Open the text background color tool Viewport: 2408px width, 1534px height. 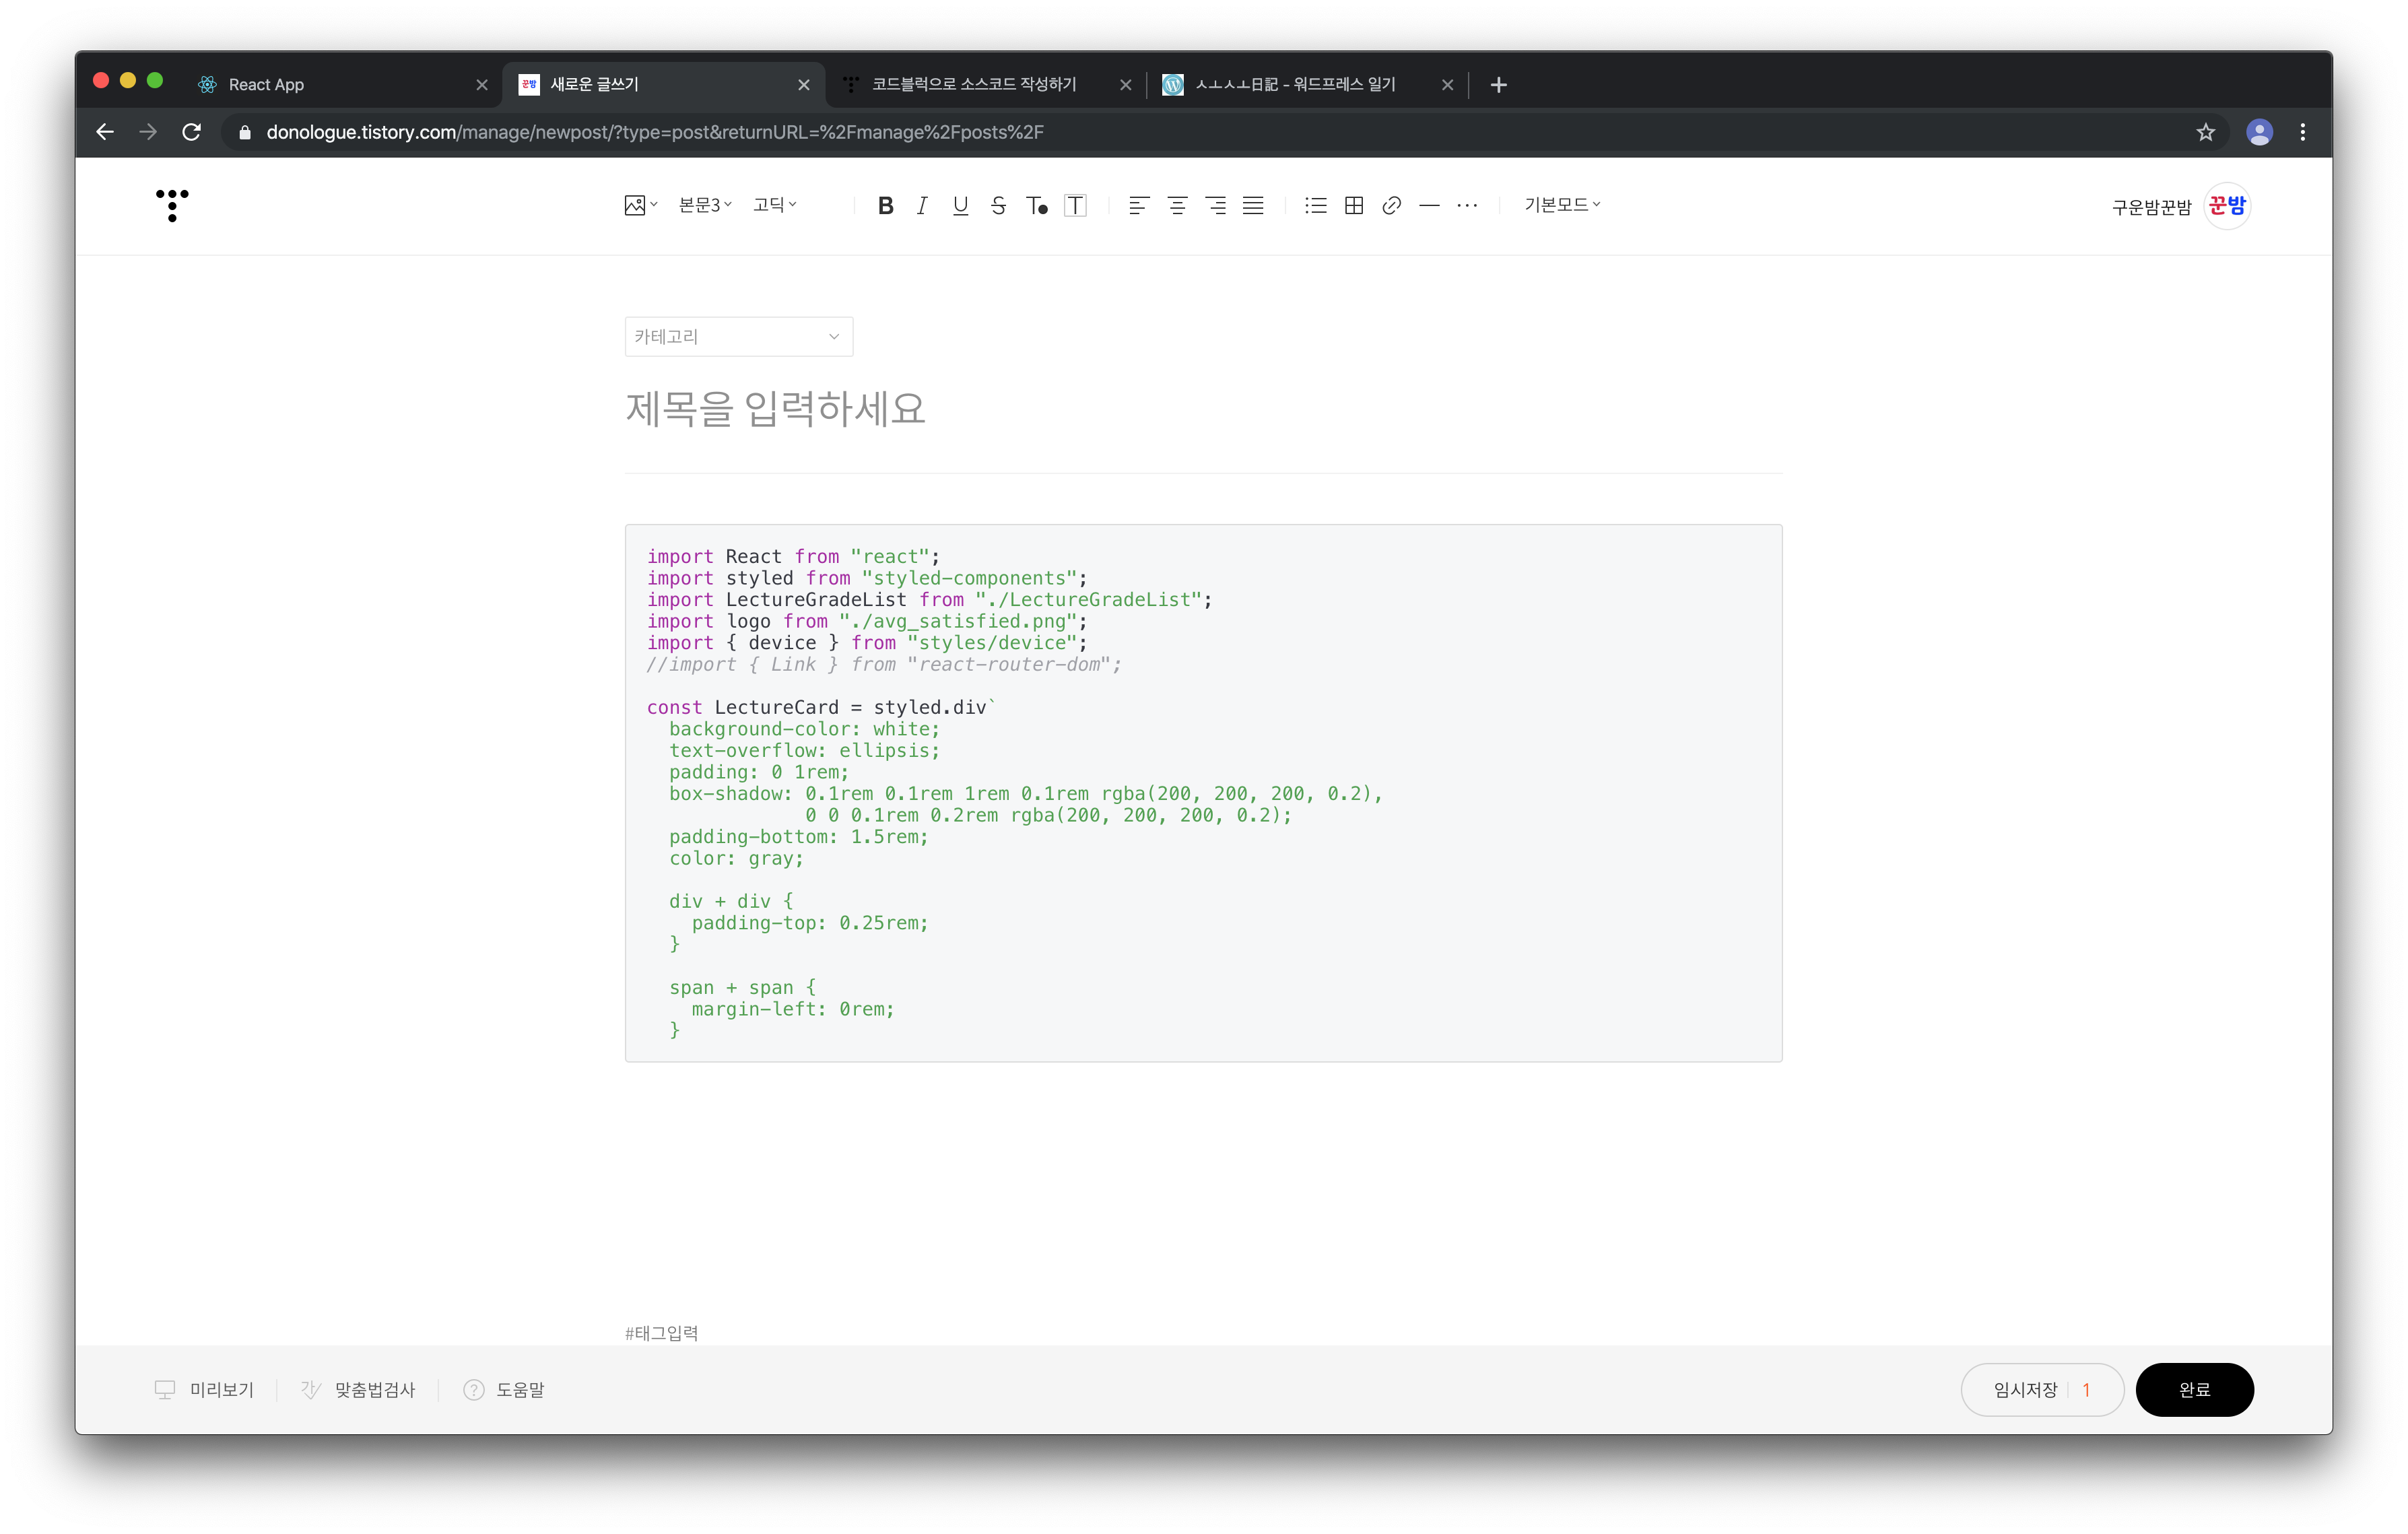[x=1075, y=206]
